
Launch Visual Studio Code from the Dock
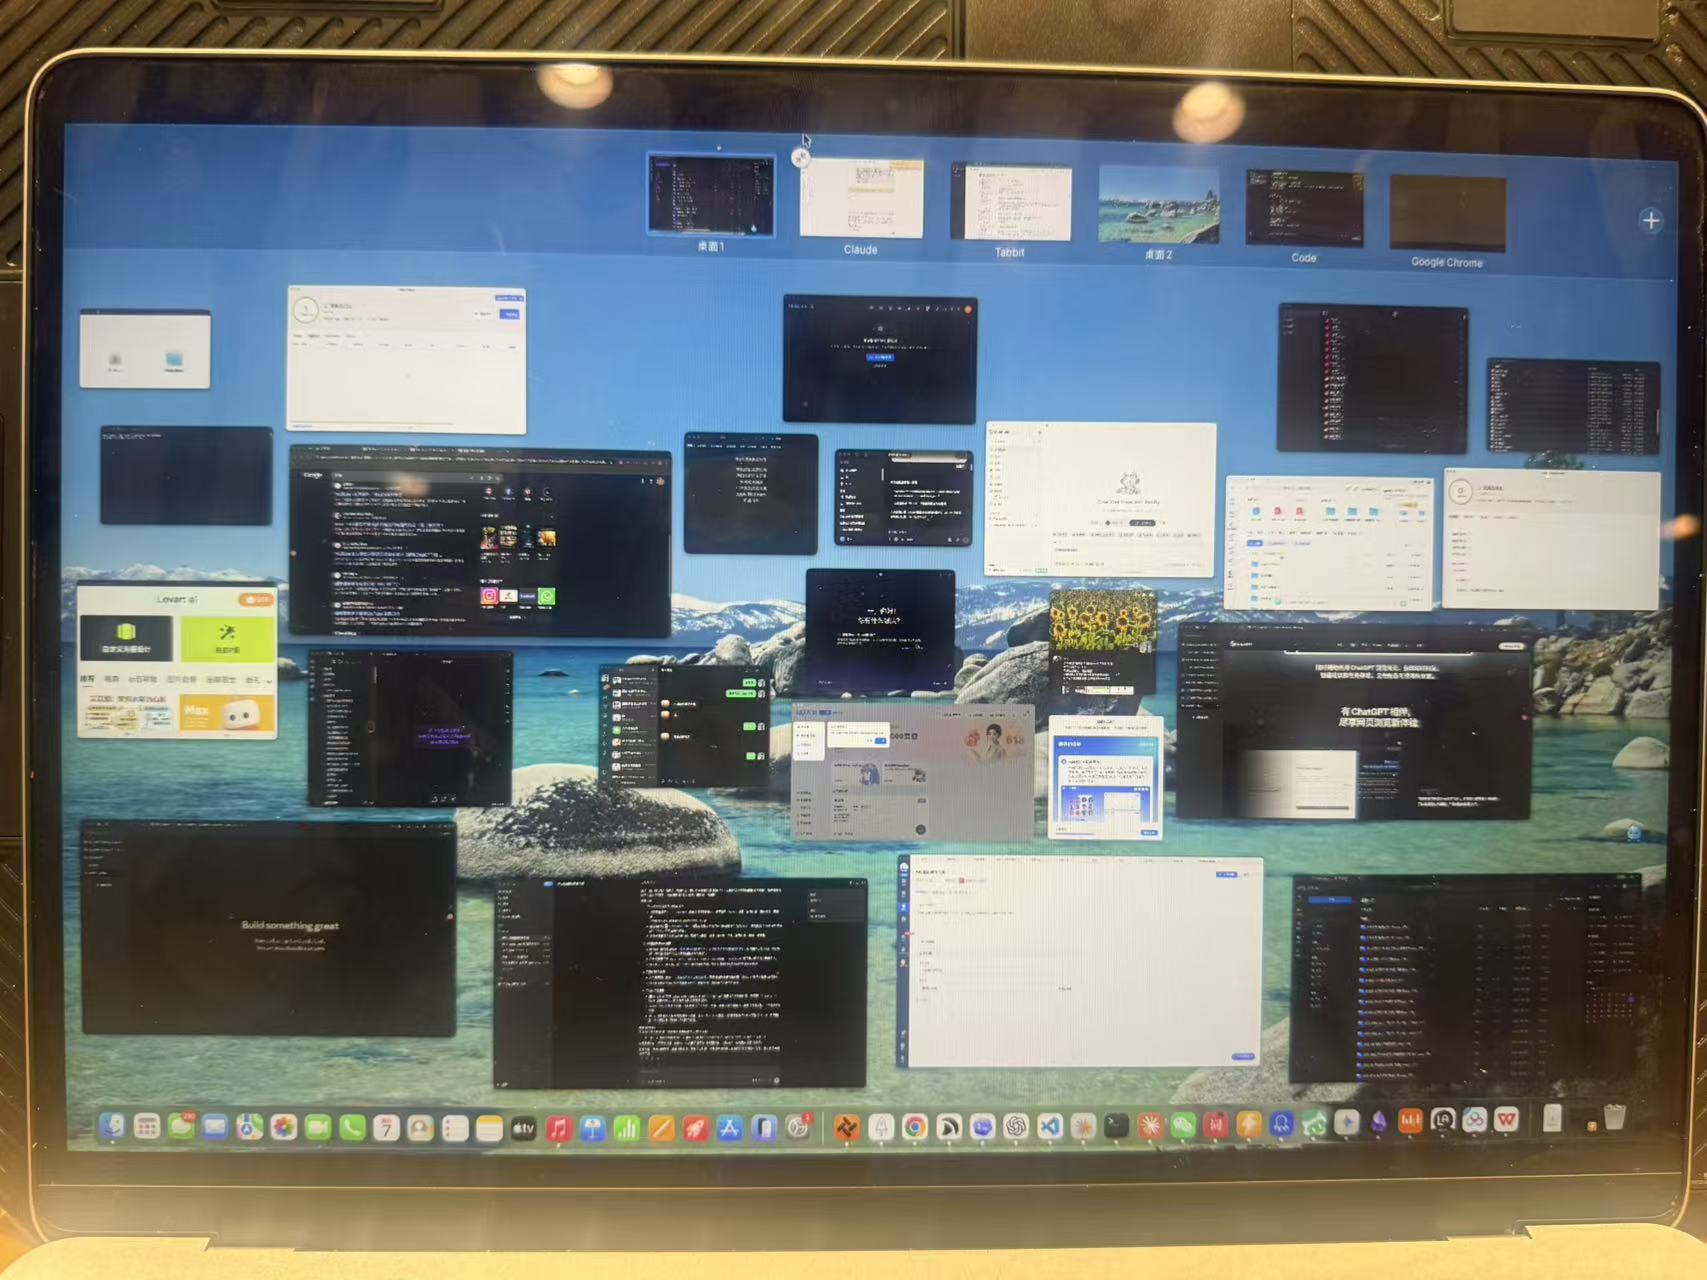(x=1049, y=1127)
